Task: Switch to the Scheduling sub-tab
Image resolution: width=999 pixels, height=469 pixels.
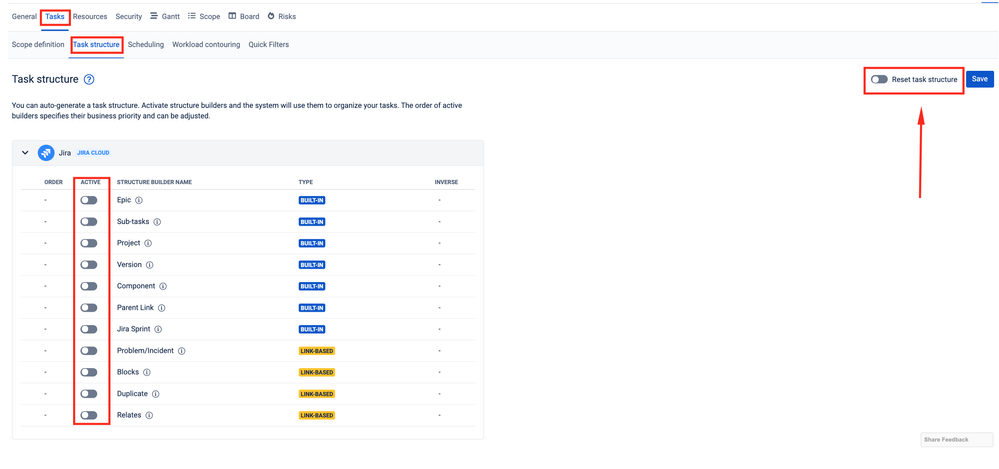Action: tap(146, 45)
